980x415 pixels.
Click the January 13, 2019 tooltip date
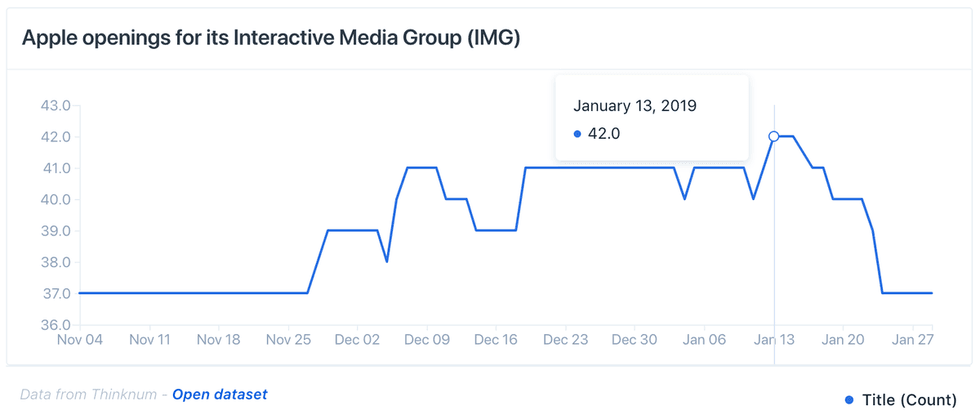tap(634, 105)
